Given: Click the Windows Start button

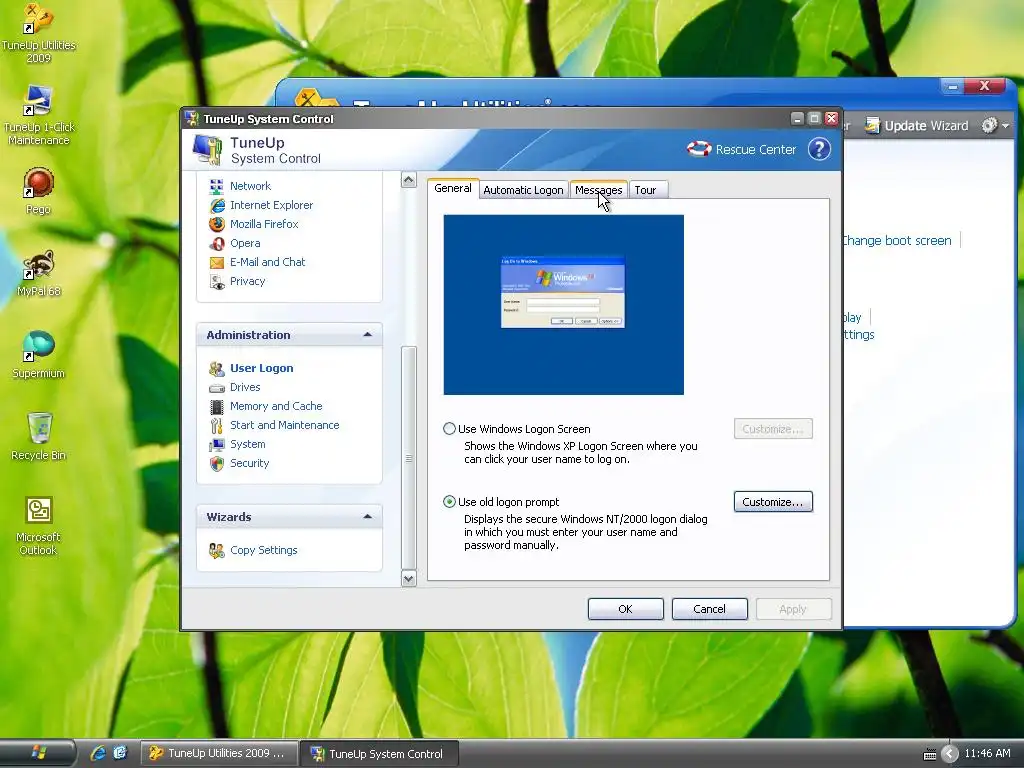Looking at the screenshot, I should pyautogui.click(x=38, y=753).
